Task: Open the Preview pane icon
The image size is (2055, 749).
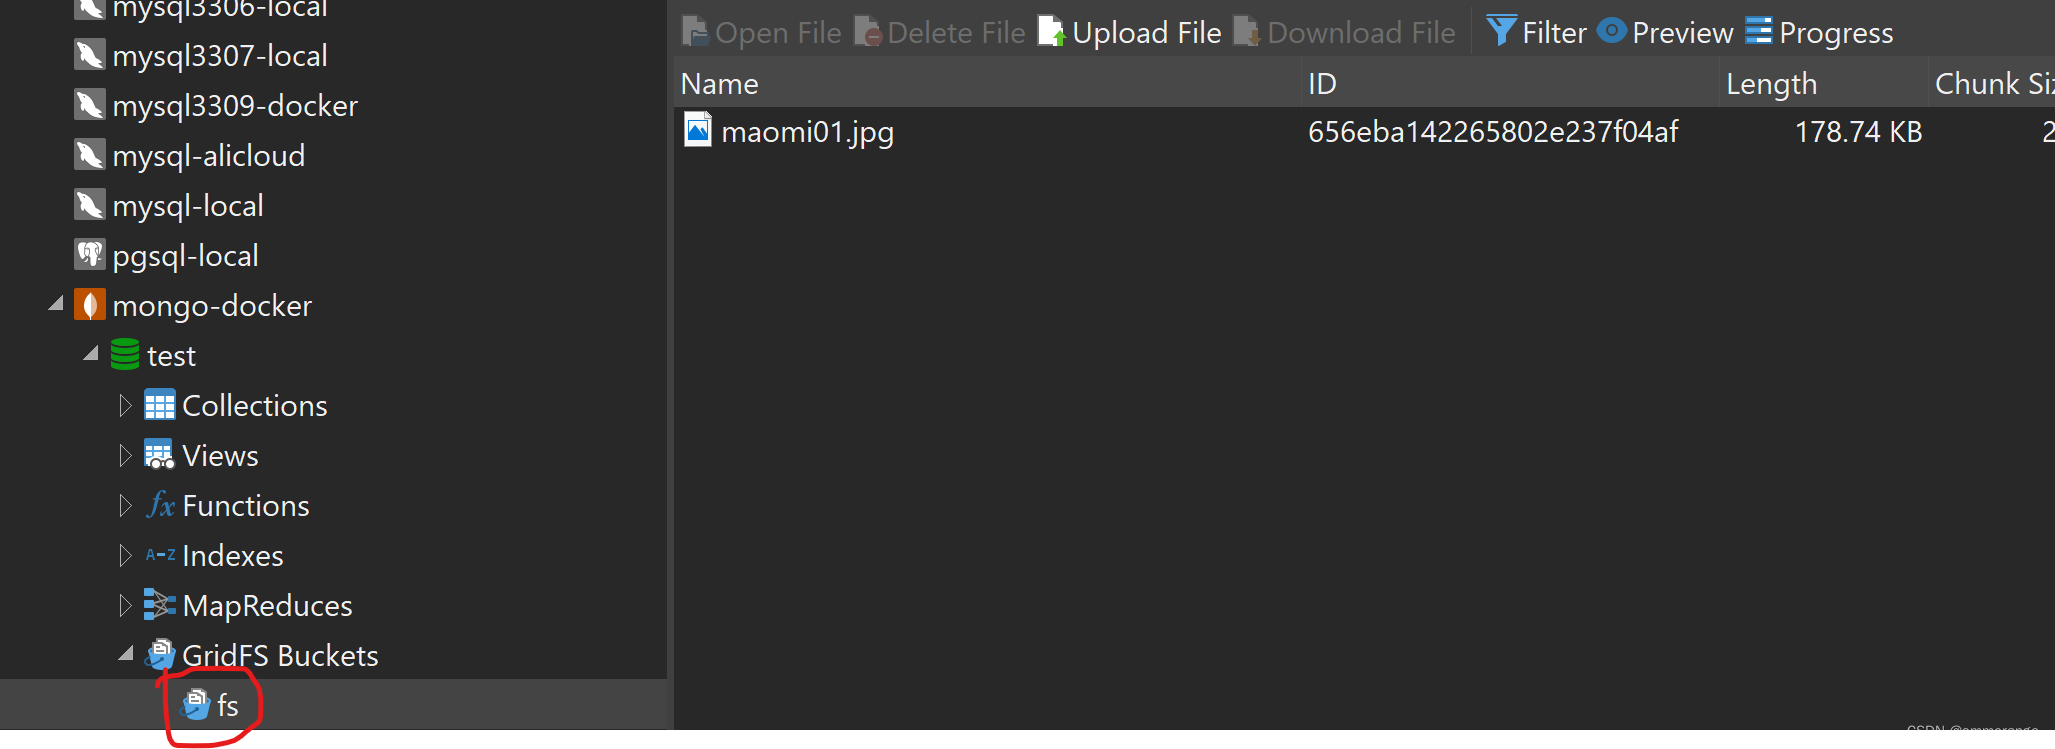Action: (x=1611, y=31)
